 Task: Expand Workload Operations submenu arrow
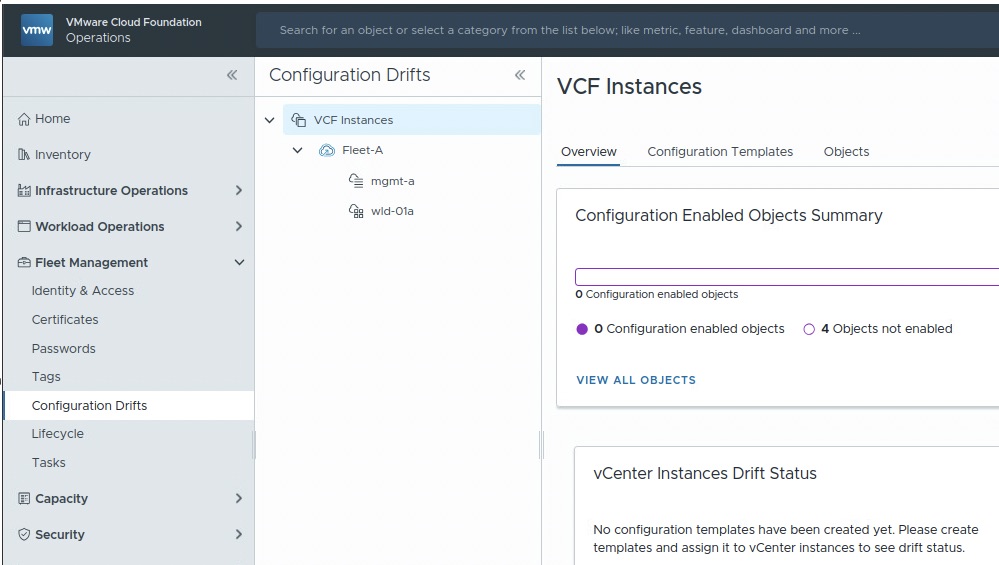click(238, 226)
